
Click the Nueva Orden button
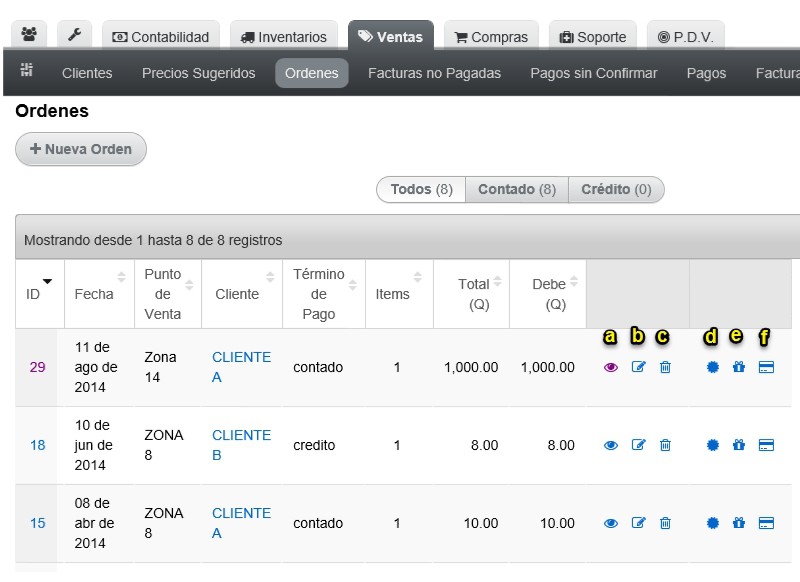pos(81,149)
